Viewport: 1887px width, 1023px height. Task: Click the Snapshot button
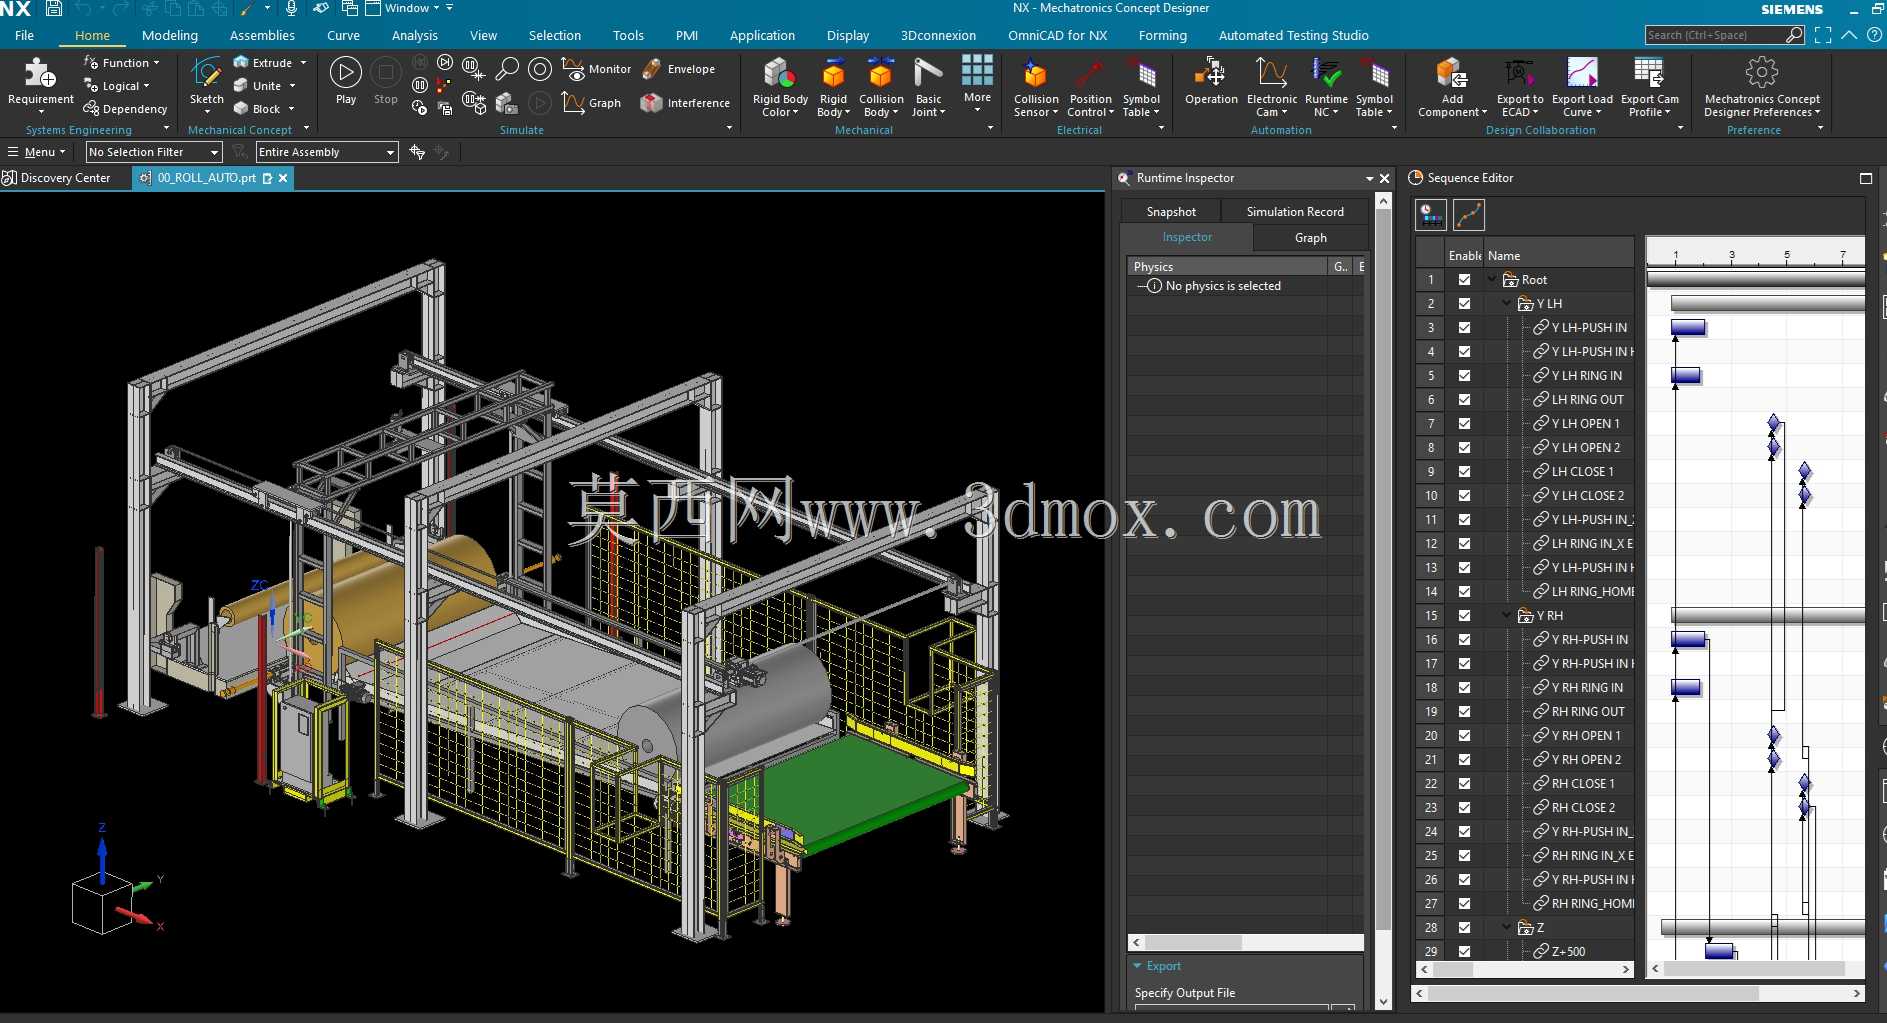click(x=1171, y=212)
